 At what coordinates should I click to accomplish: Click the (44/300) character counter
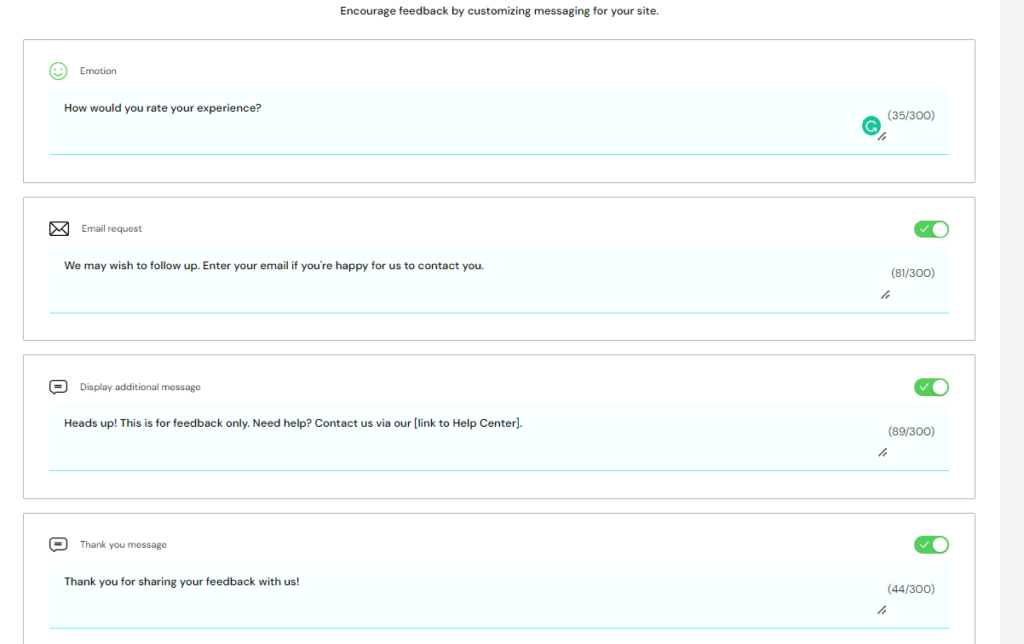tap(911, 589)
